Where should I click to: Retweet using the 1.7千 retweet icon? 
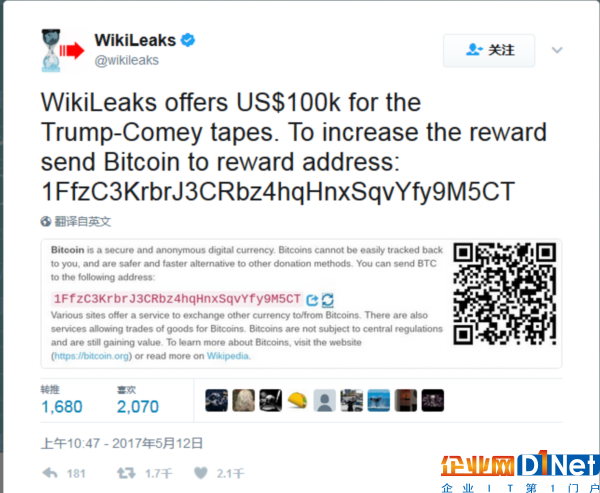pyautogui.click(x=126, y=473)
